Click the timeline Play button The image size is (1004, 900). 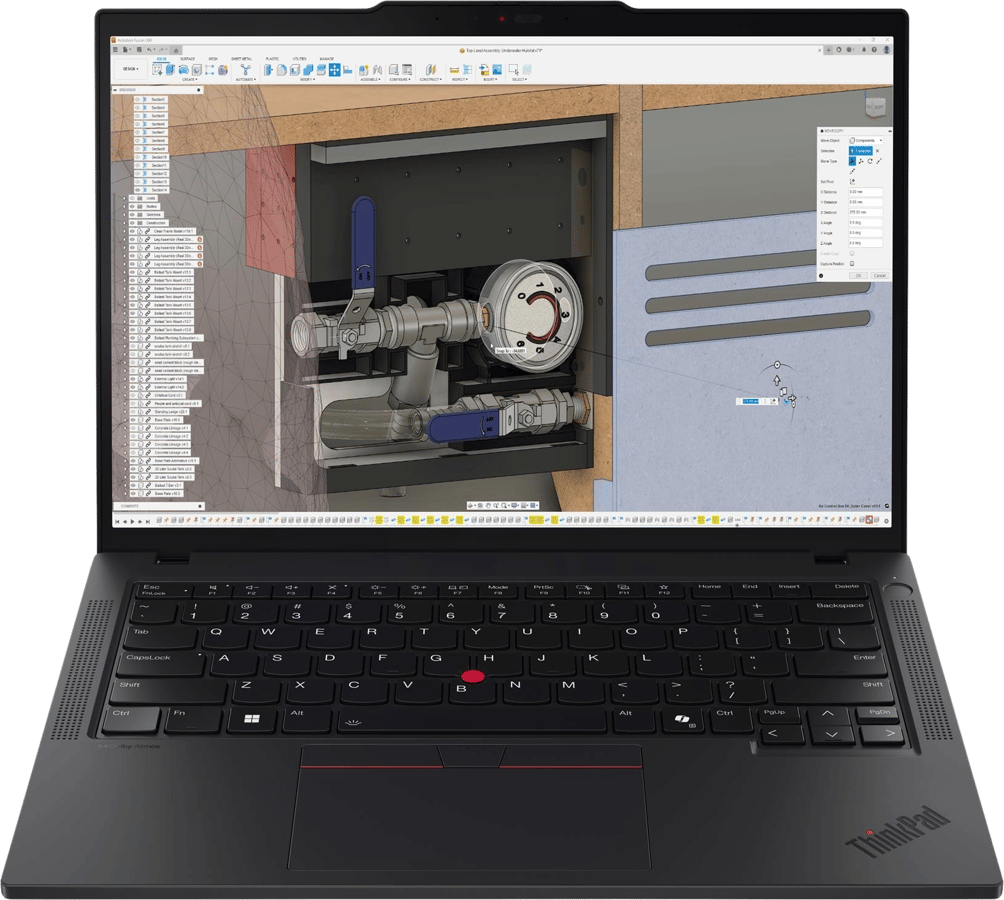pyautogui.click(x=133, y=522)
